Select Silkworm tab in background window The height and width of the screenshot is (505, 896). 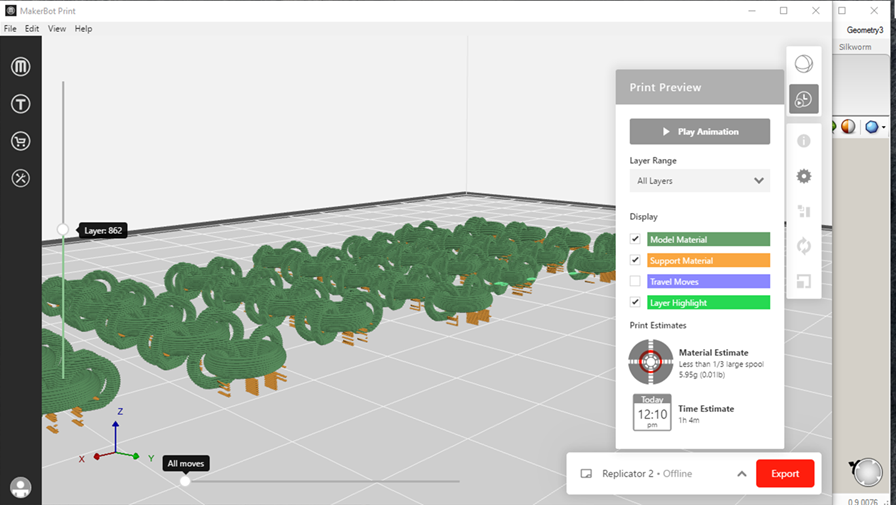tap(855, 47)
